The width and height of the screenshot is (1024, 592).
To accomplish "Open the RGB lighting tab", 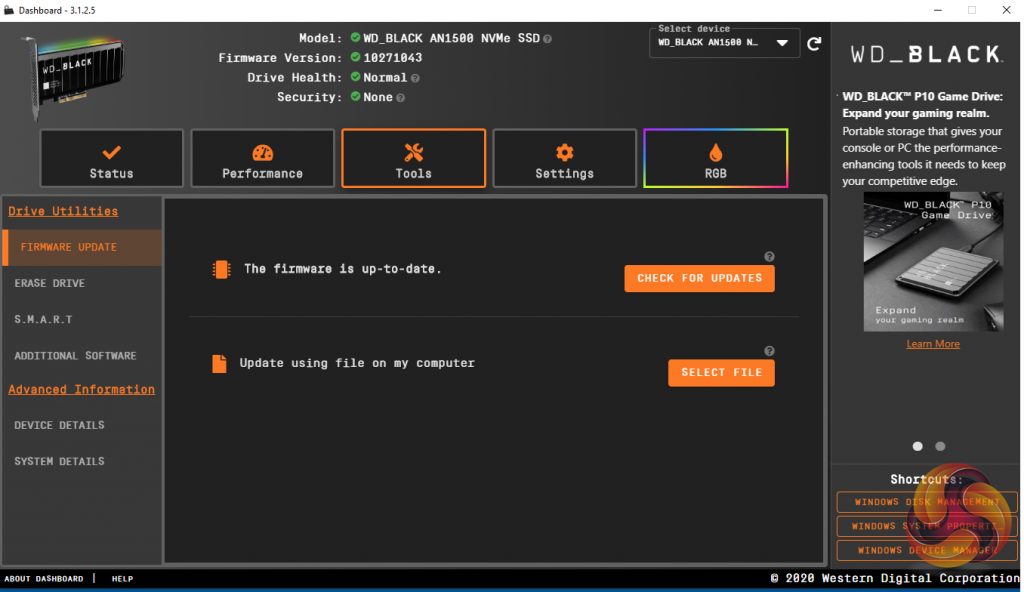I will (716, 159).
